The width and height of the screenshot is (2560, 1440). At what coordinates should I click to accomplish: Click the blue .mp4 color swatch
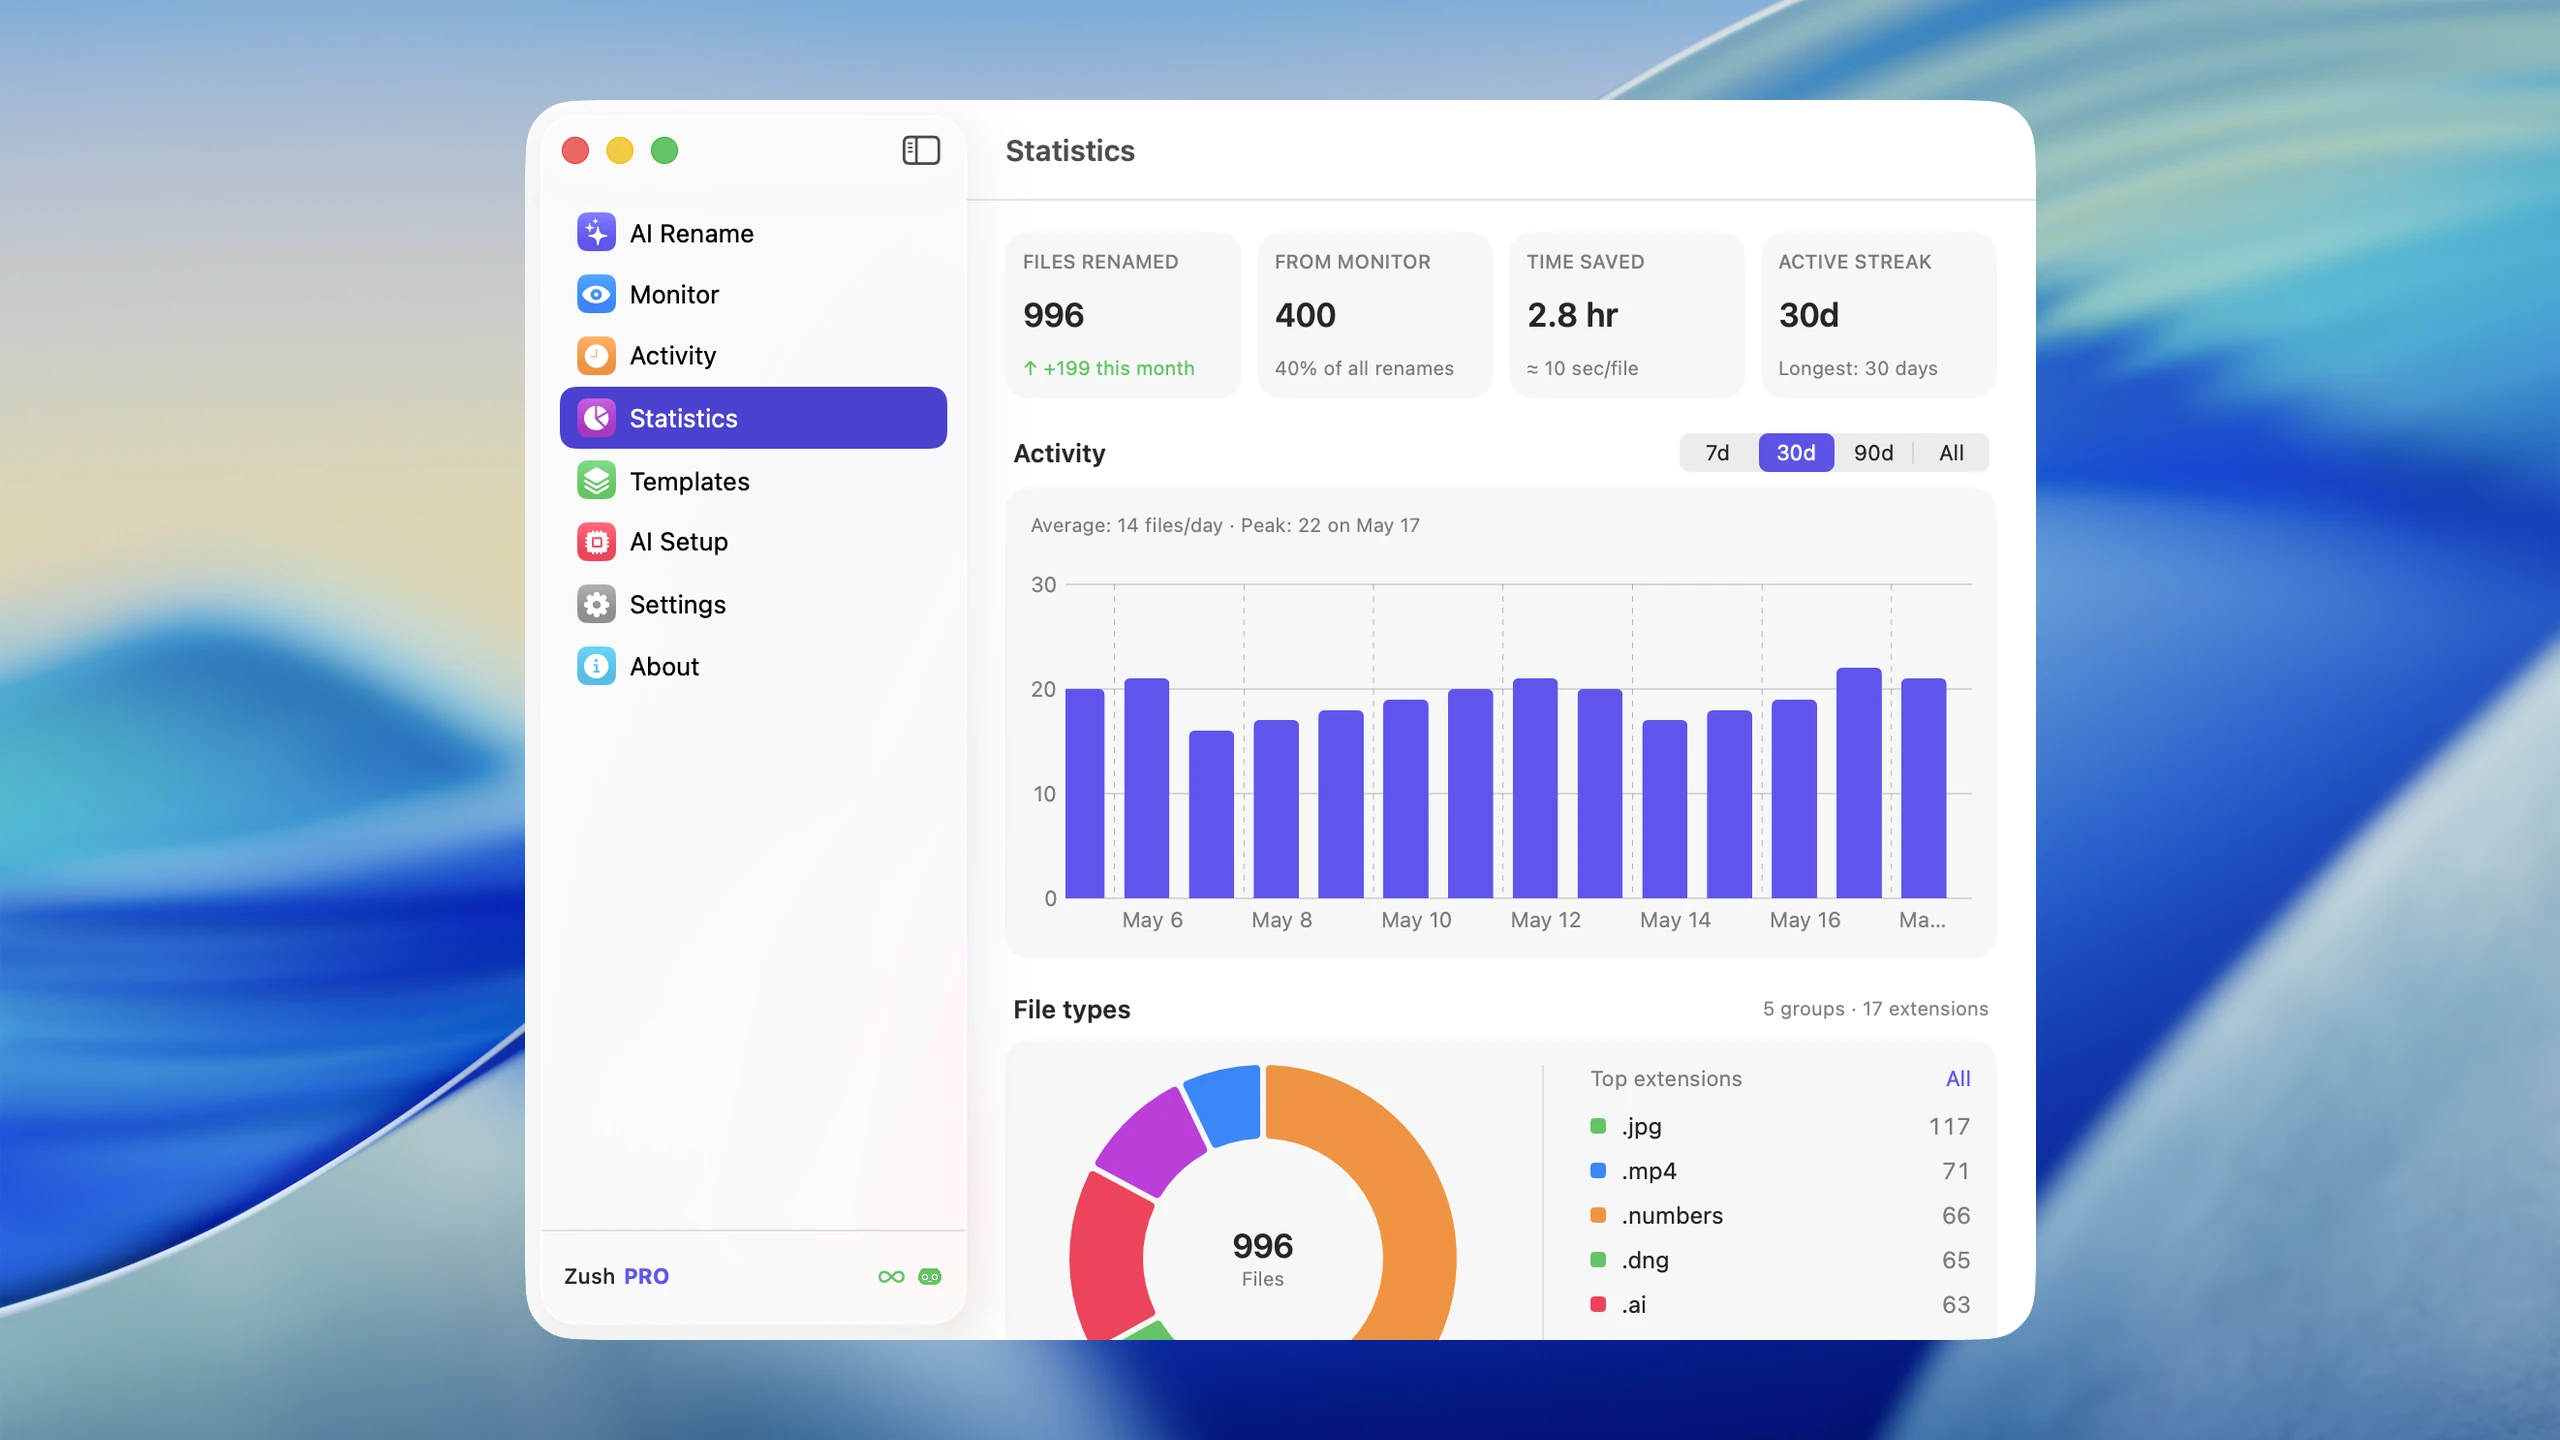(x=1598, y=1171)
